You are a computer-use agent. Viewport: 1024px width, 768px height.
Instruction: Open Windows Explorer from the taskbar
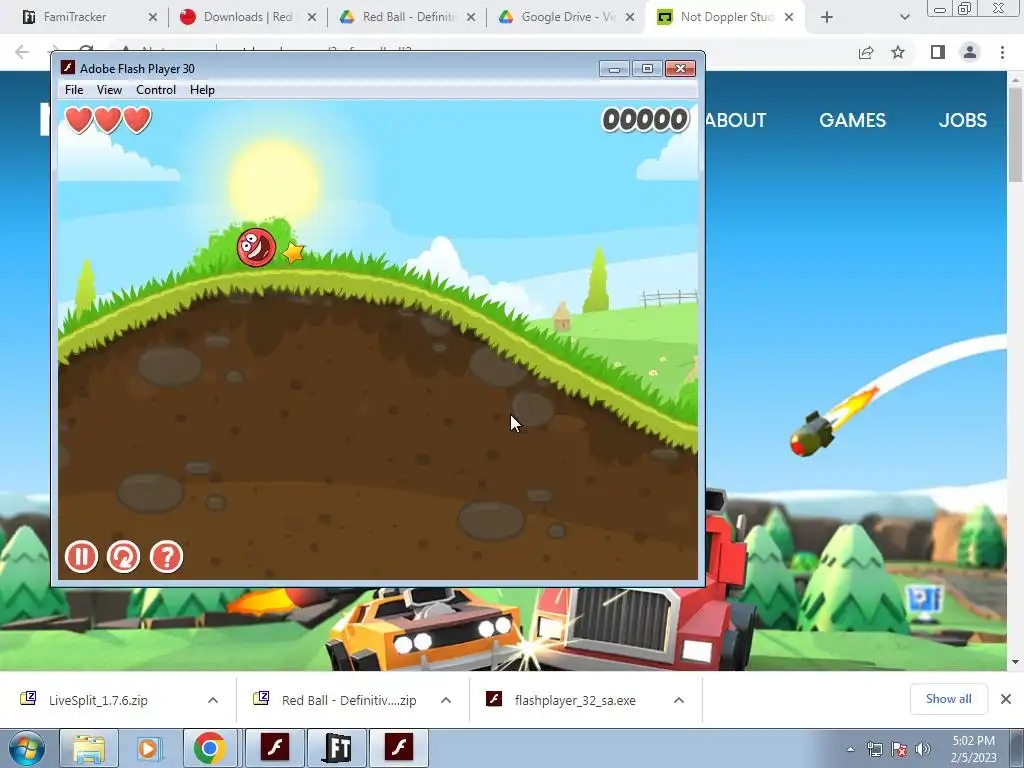point(88,748)
